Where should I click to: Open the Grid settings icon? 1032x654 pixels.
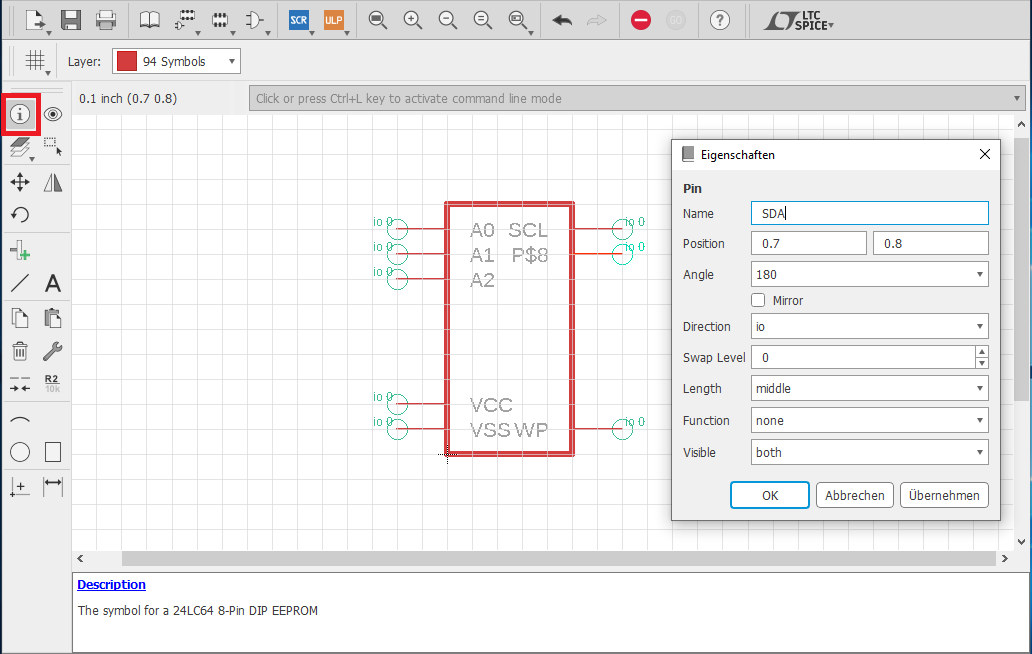[x=35, y=61]
